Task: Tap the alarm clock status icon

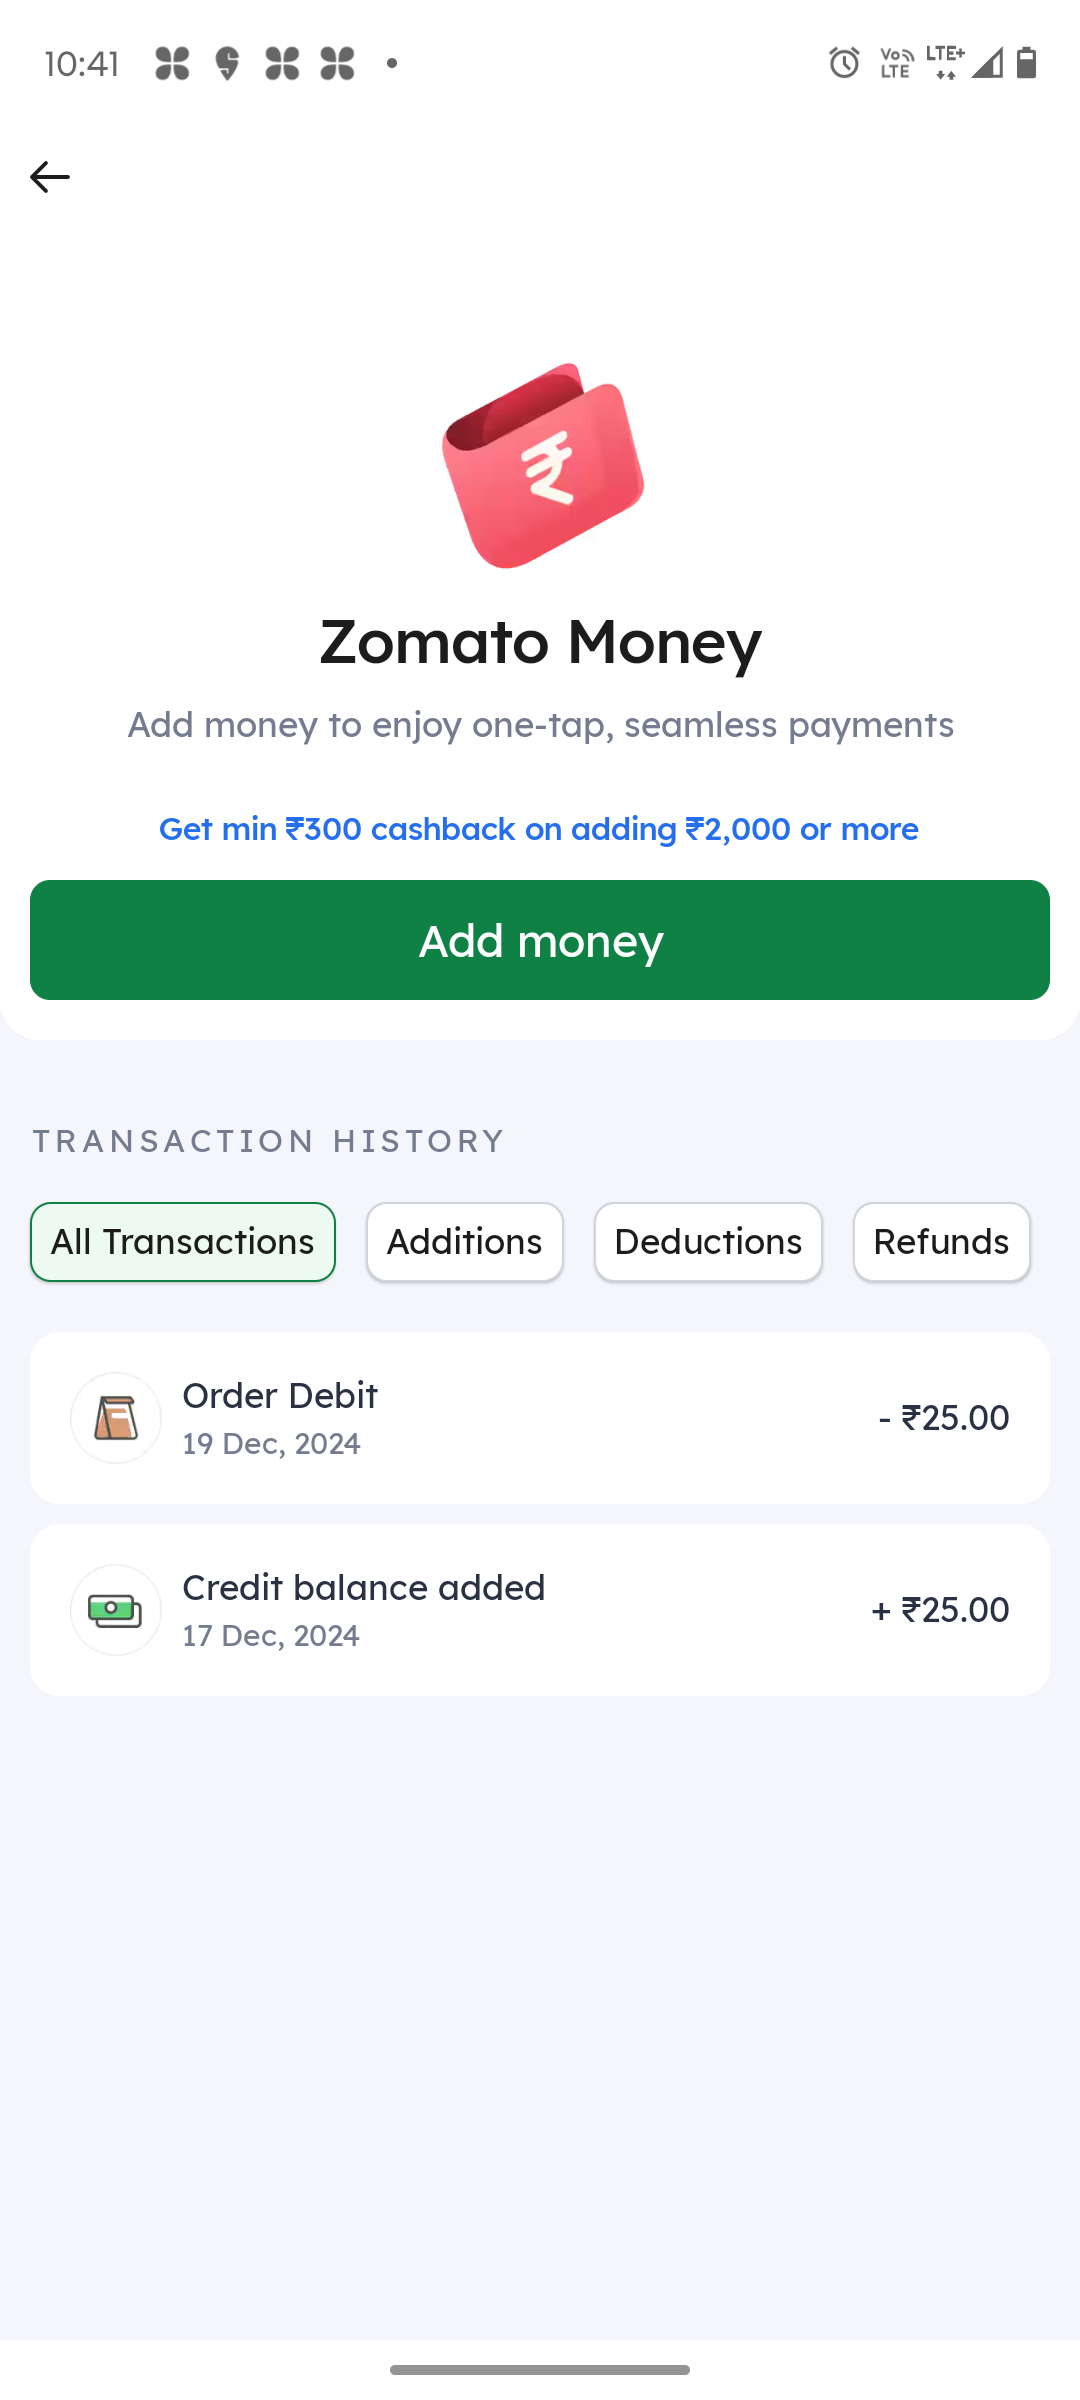Action: tap(844, 63)
